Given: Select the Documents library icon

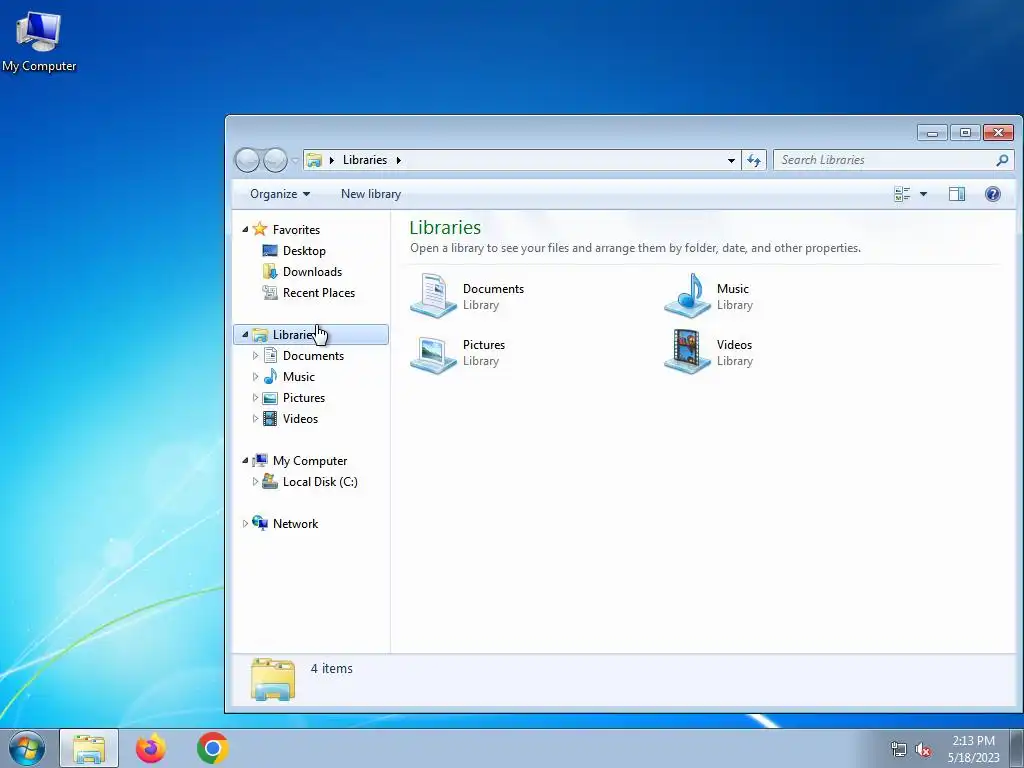Looking at the screenshot, I should [x=433, y=296].
